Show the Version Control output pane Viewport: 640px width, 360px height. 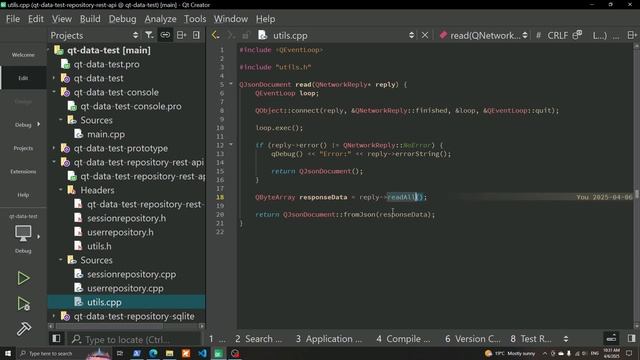473,339
